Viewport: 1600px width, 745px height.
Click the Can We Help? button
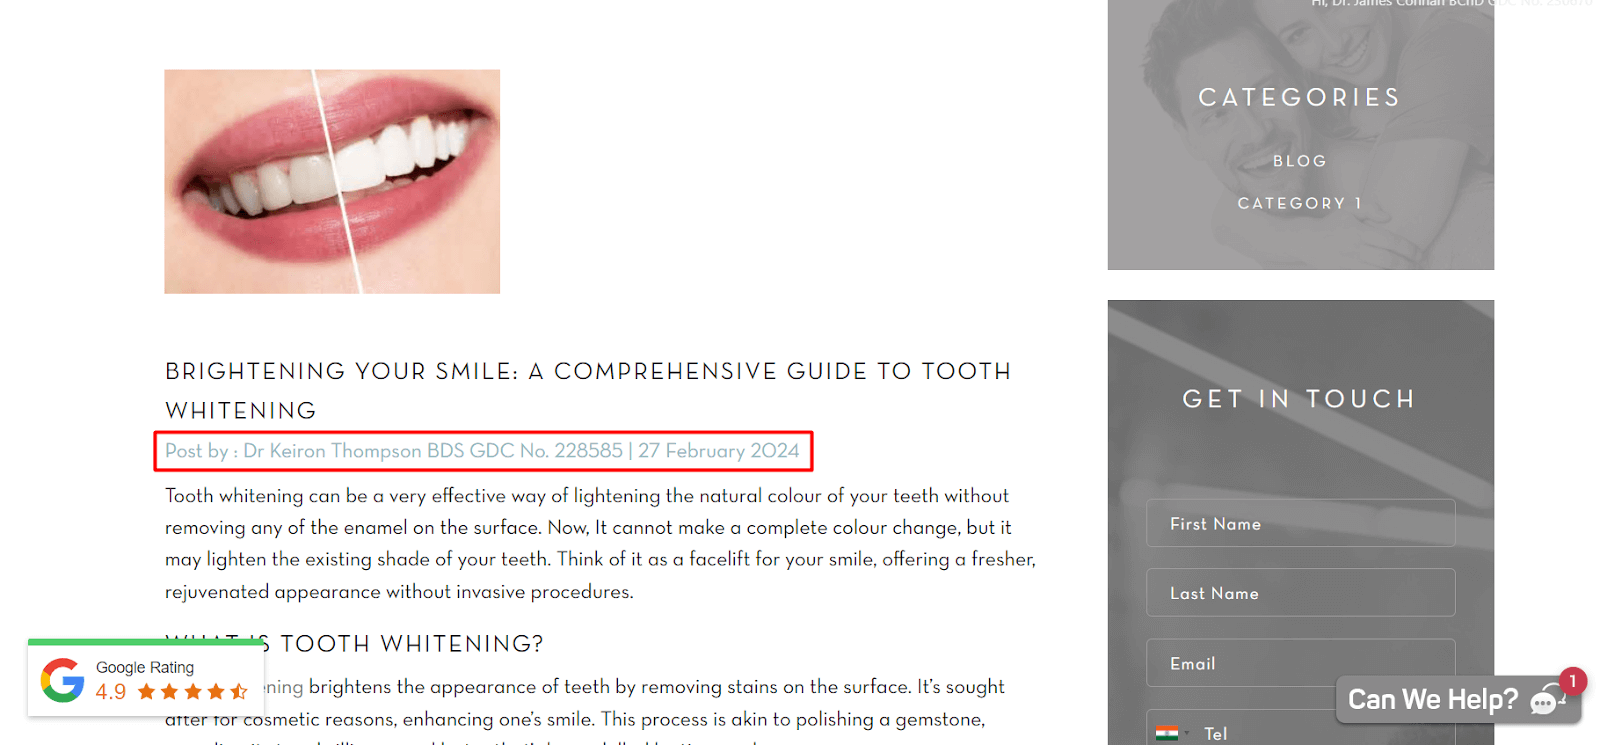tap(1458, 700)
